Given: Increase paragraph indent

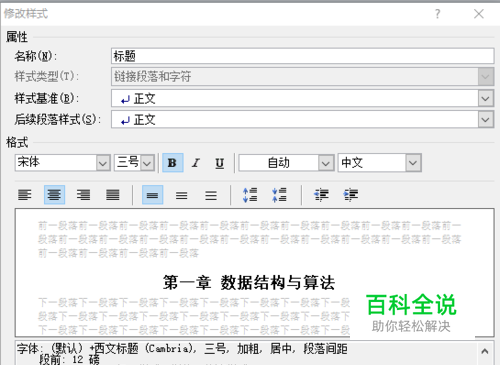Looking at the screenshot, I should (351, 195).
